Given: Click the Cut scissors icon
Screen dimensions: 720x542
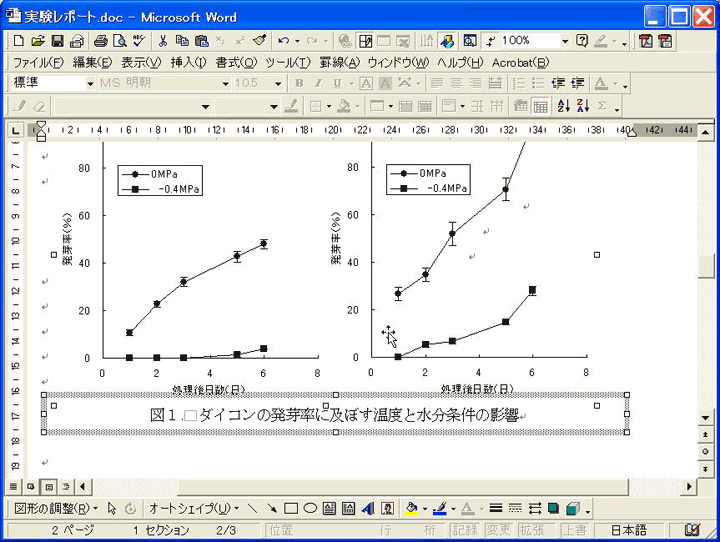Looking at the screenshot, I should click(x=162, y=41).
